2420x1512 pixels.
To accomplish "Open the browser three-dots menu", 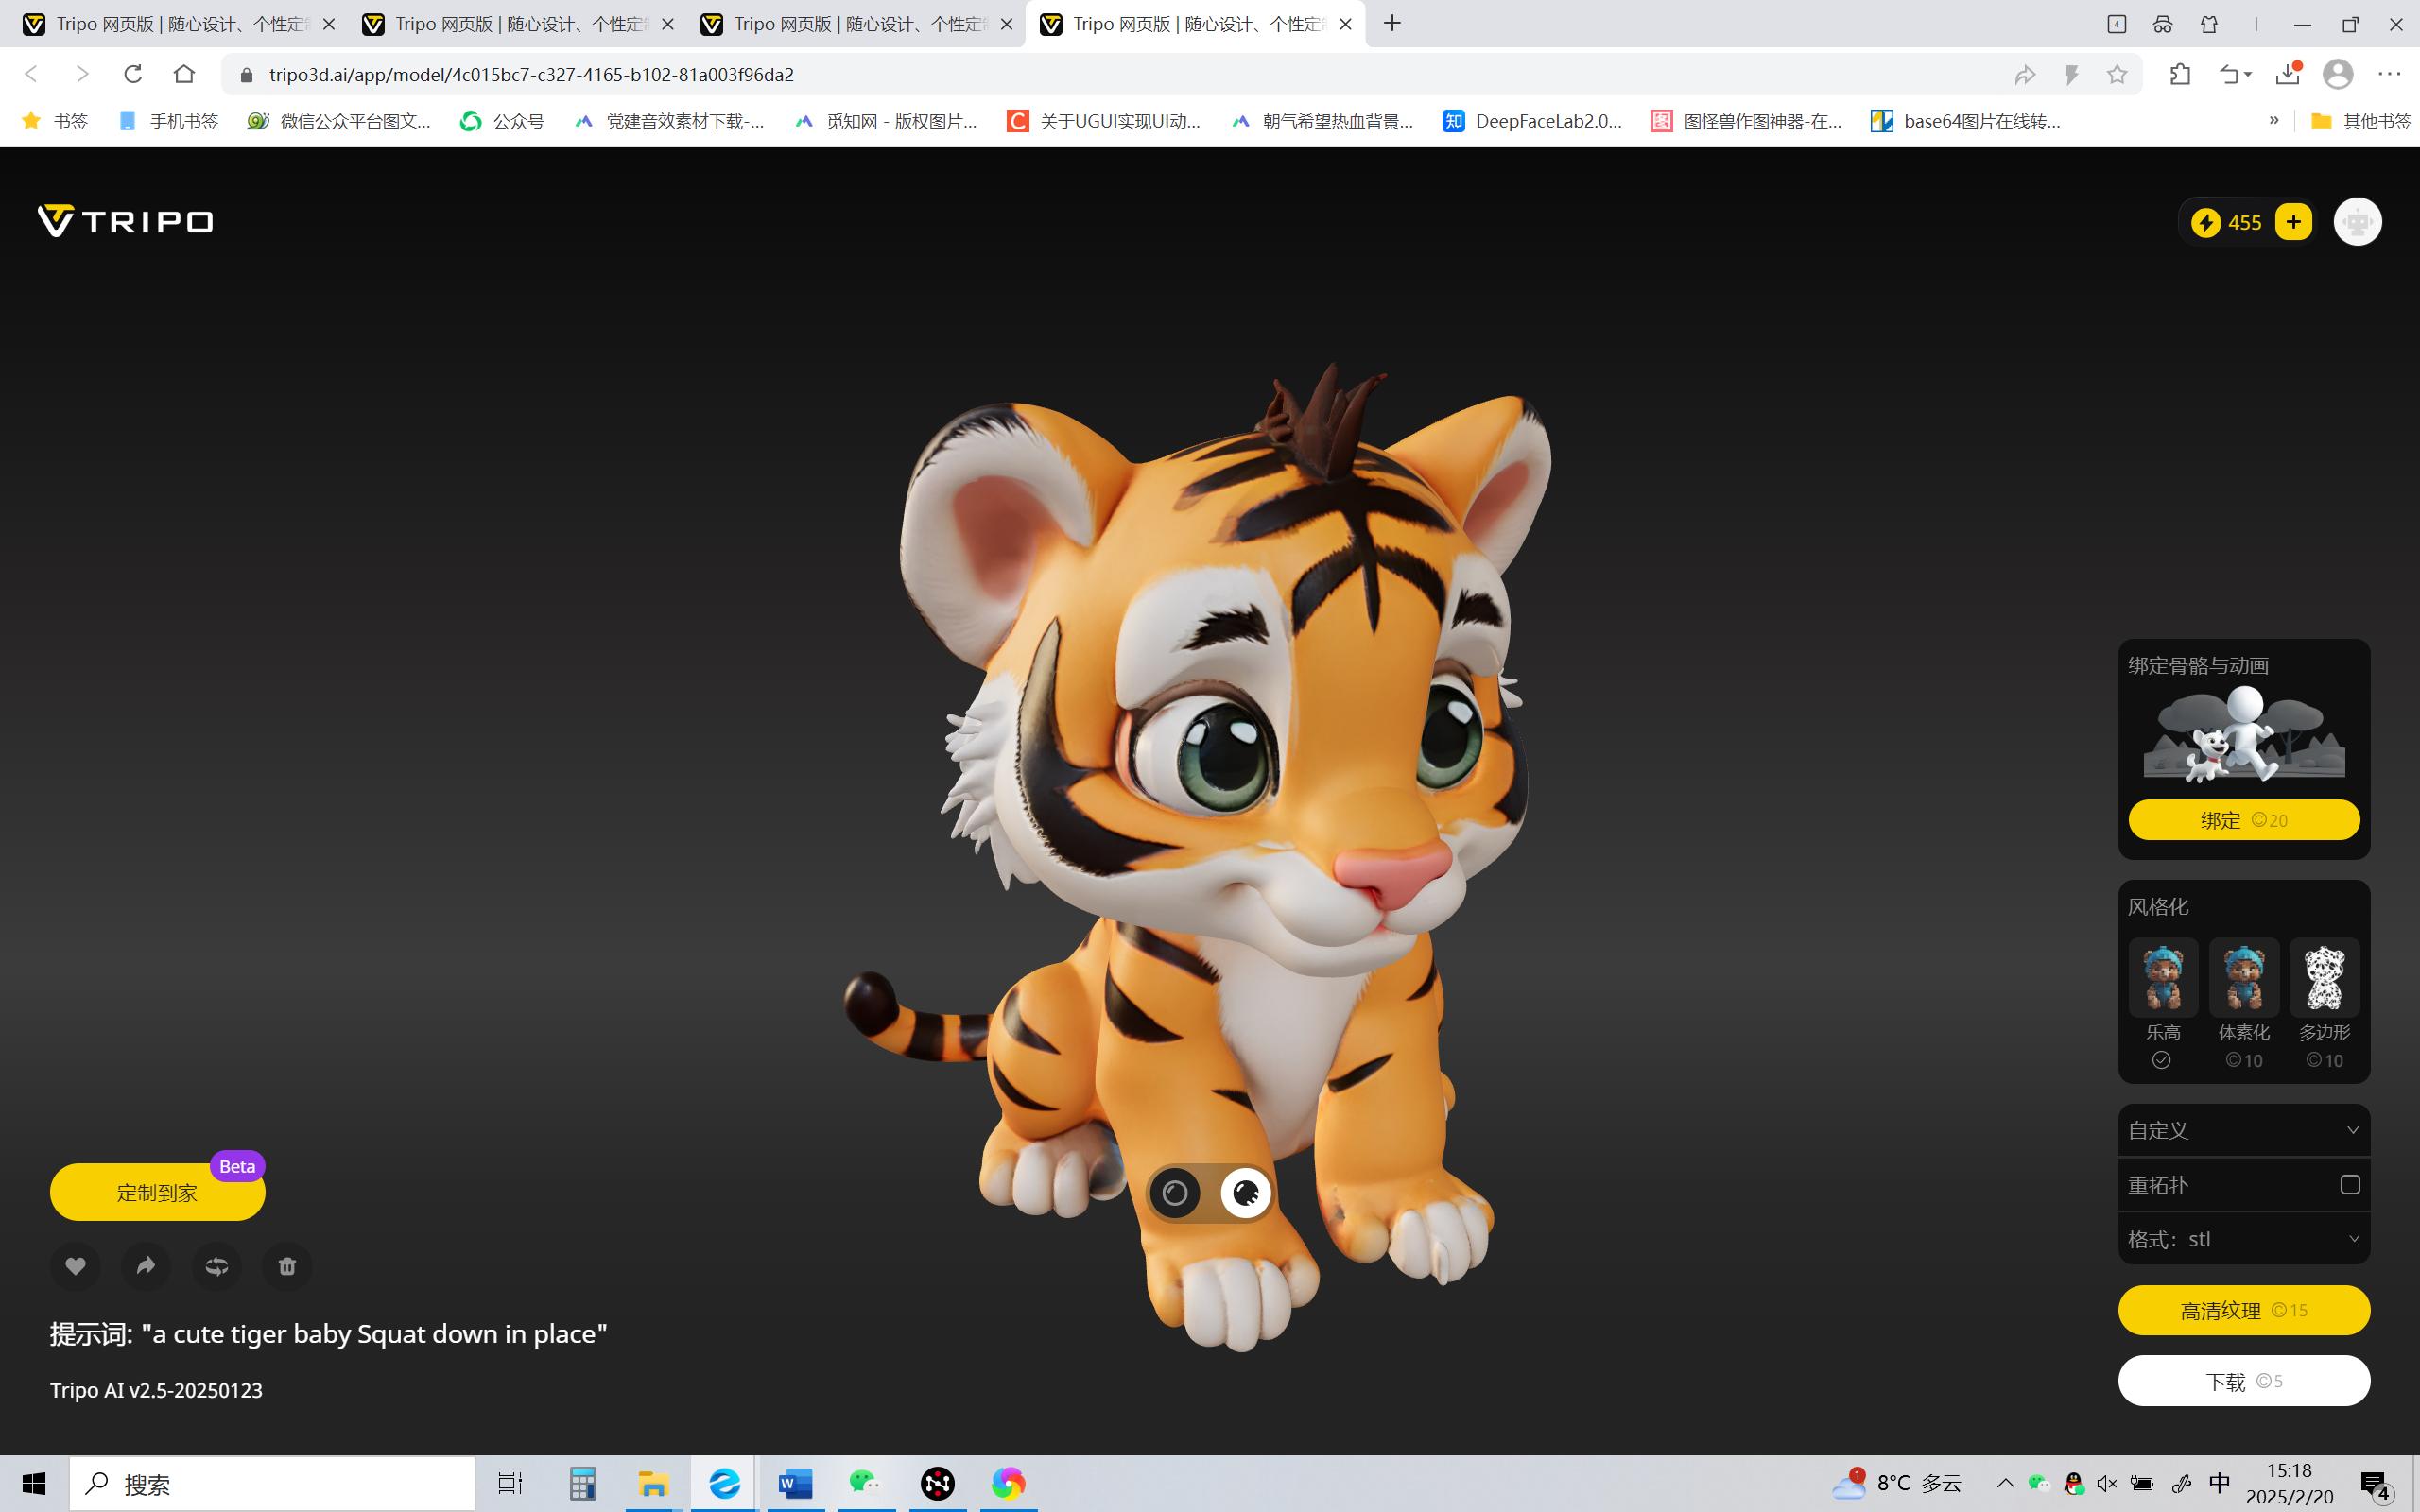I will pos(2390,74).
